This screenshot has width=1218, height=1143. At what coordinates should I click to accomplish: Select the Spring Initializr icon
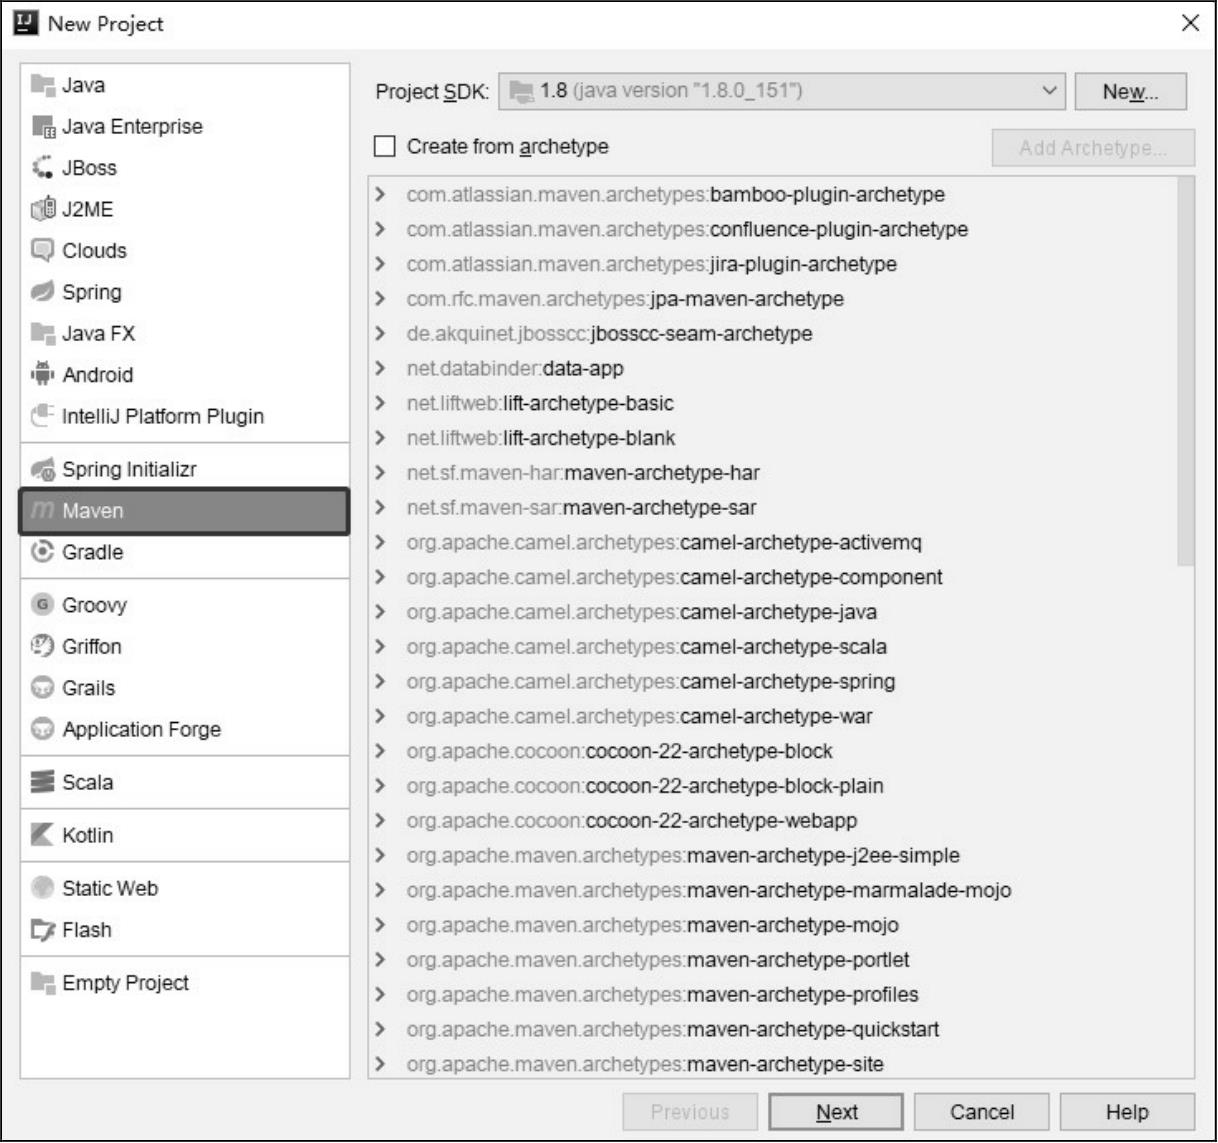click(x=42, y=469)
